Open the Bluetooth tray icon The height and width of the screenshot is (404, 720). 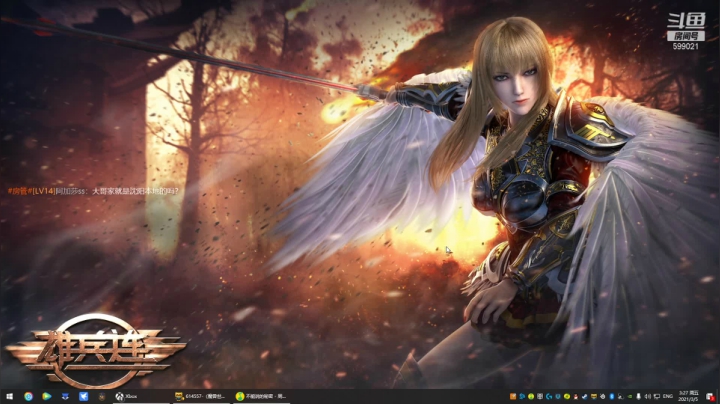pos(612,396)
